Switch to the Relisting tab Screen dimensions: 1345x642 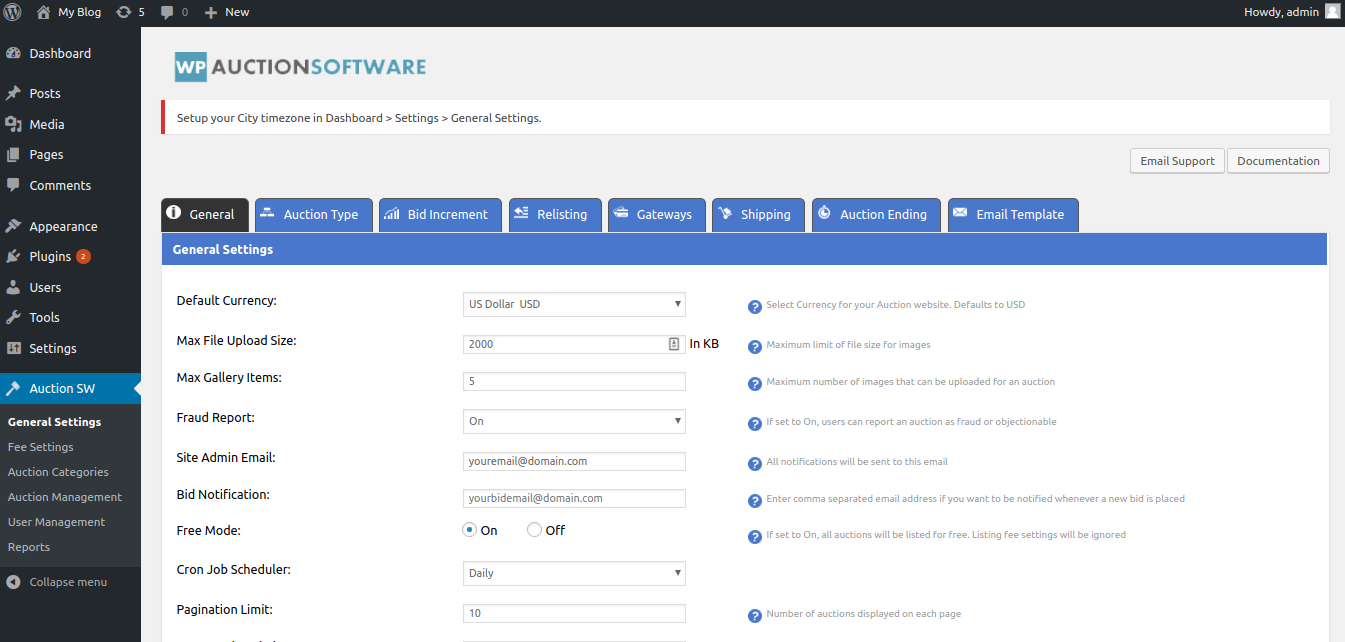click(555, 214)
